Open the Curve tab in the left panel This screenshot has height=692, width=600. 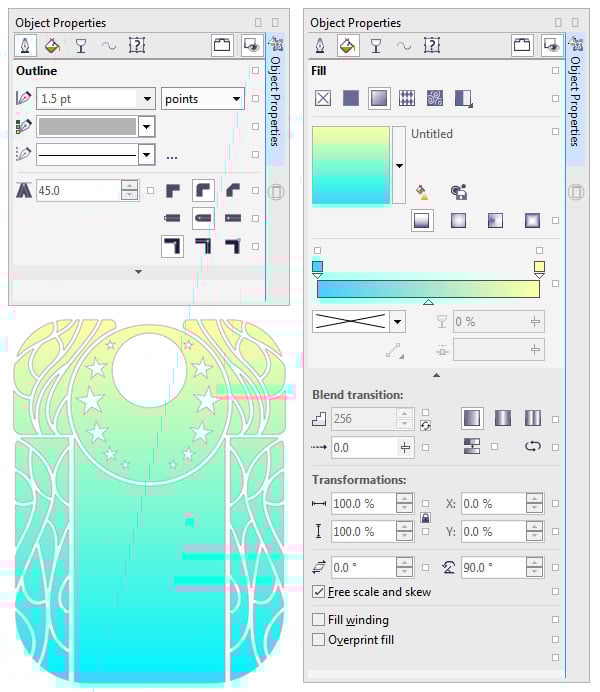[x=109, y=45]
